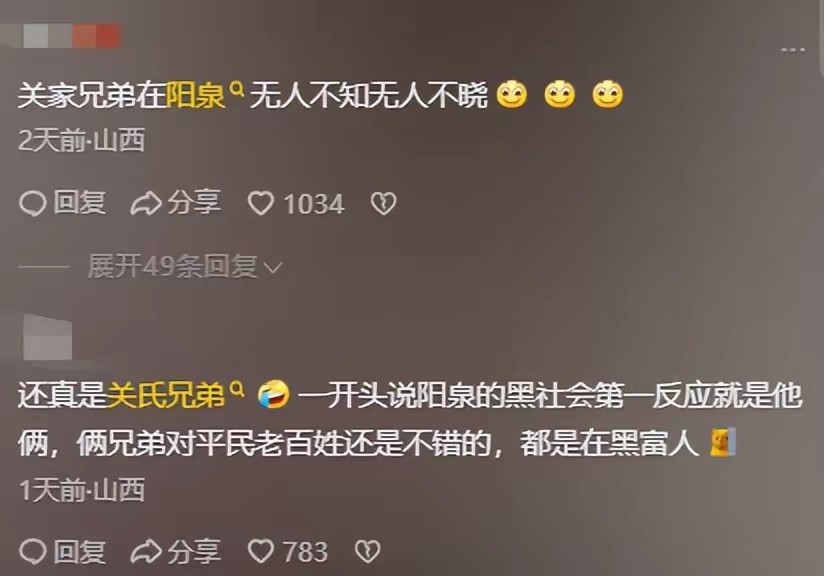Viewport: 824px width, 576px height.
Task: Dislike second comment via broken heart icon
Action: pos(367,552)
